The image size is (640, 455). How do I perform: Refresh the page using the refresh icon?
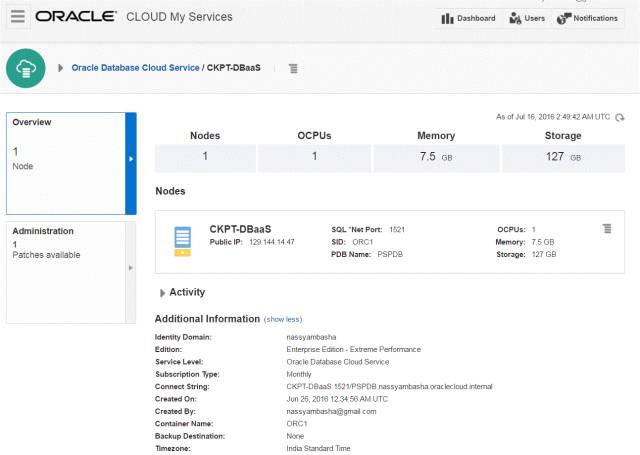[x=620, y=117]
